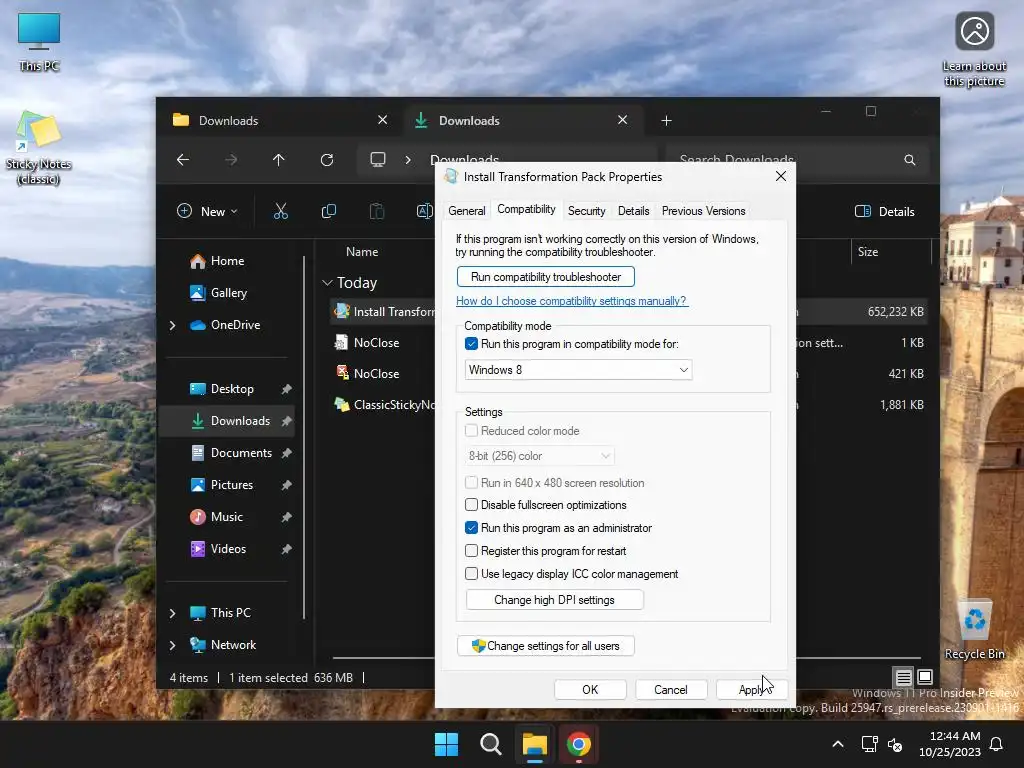Click Run compatibility troubleshooter button

[x=545, y=276]
